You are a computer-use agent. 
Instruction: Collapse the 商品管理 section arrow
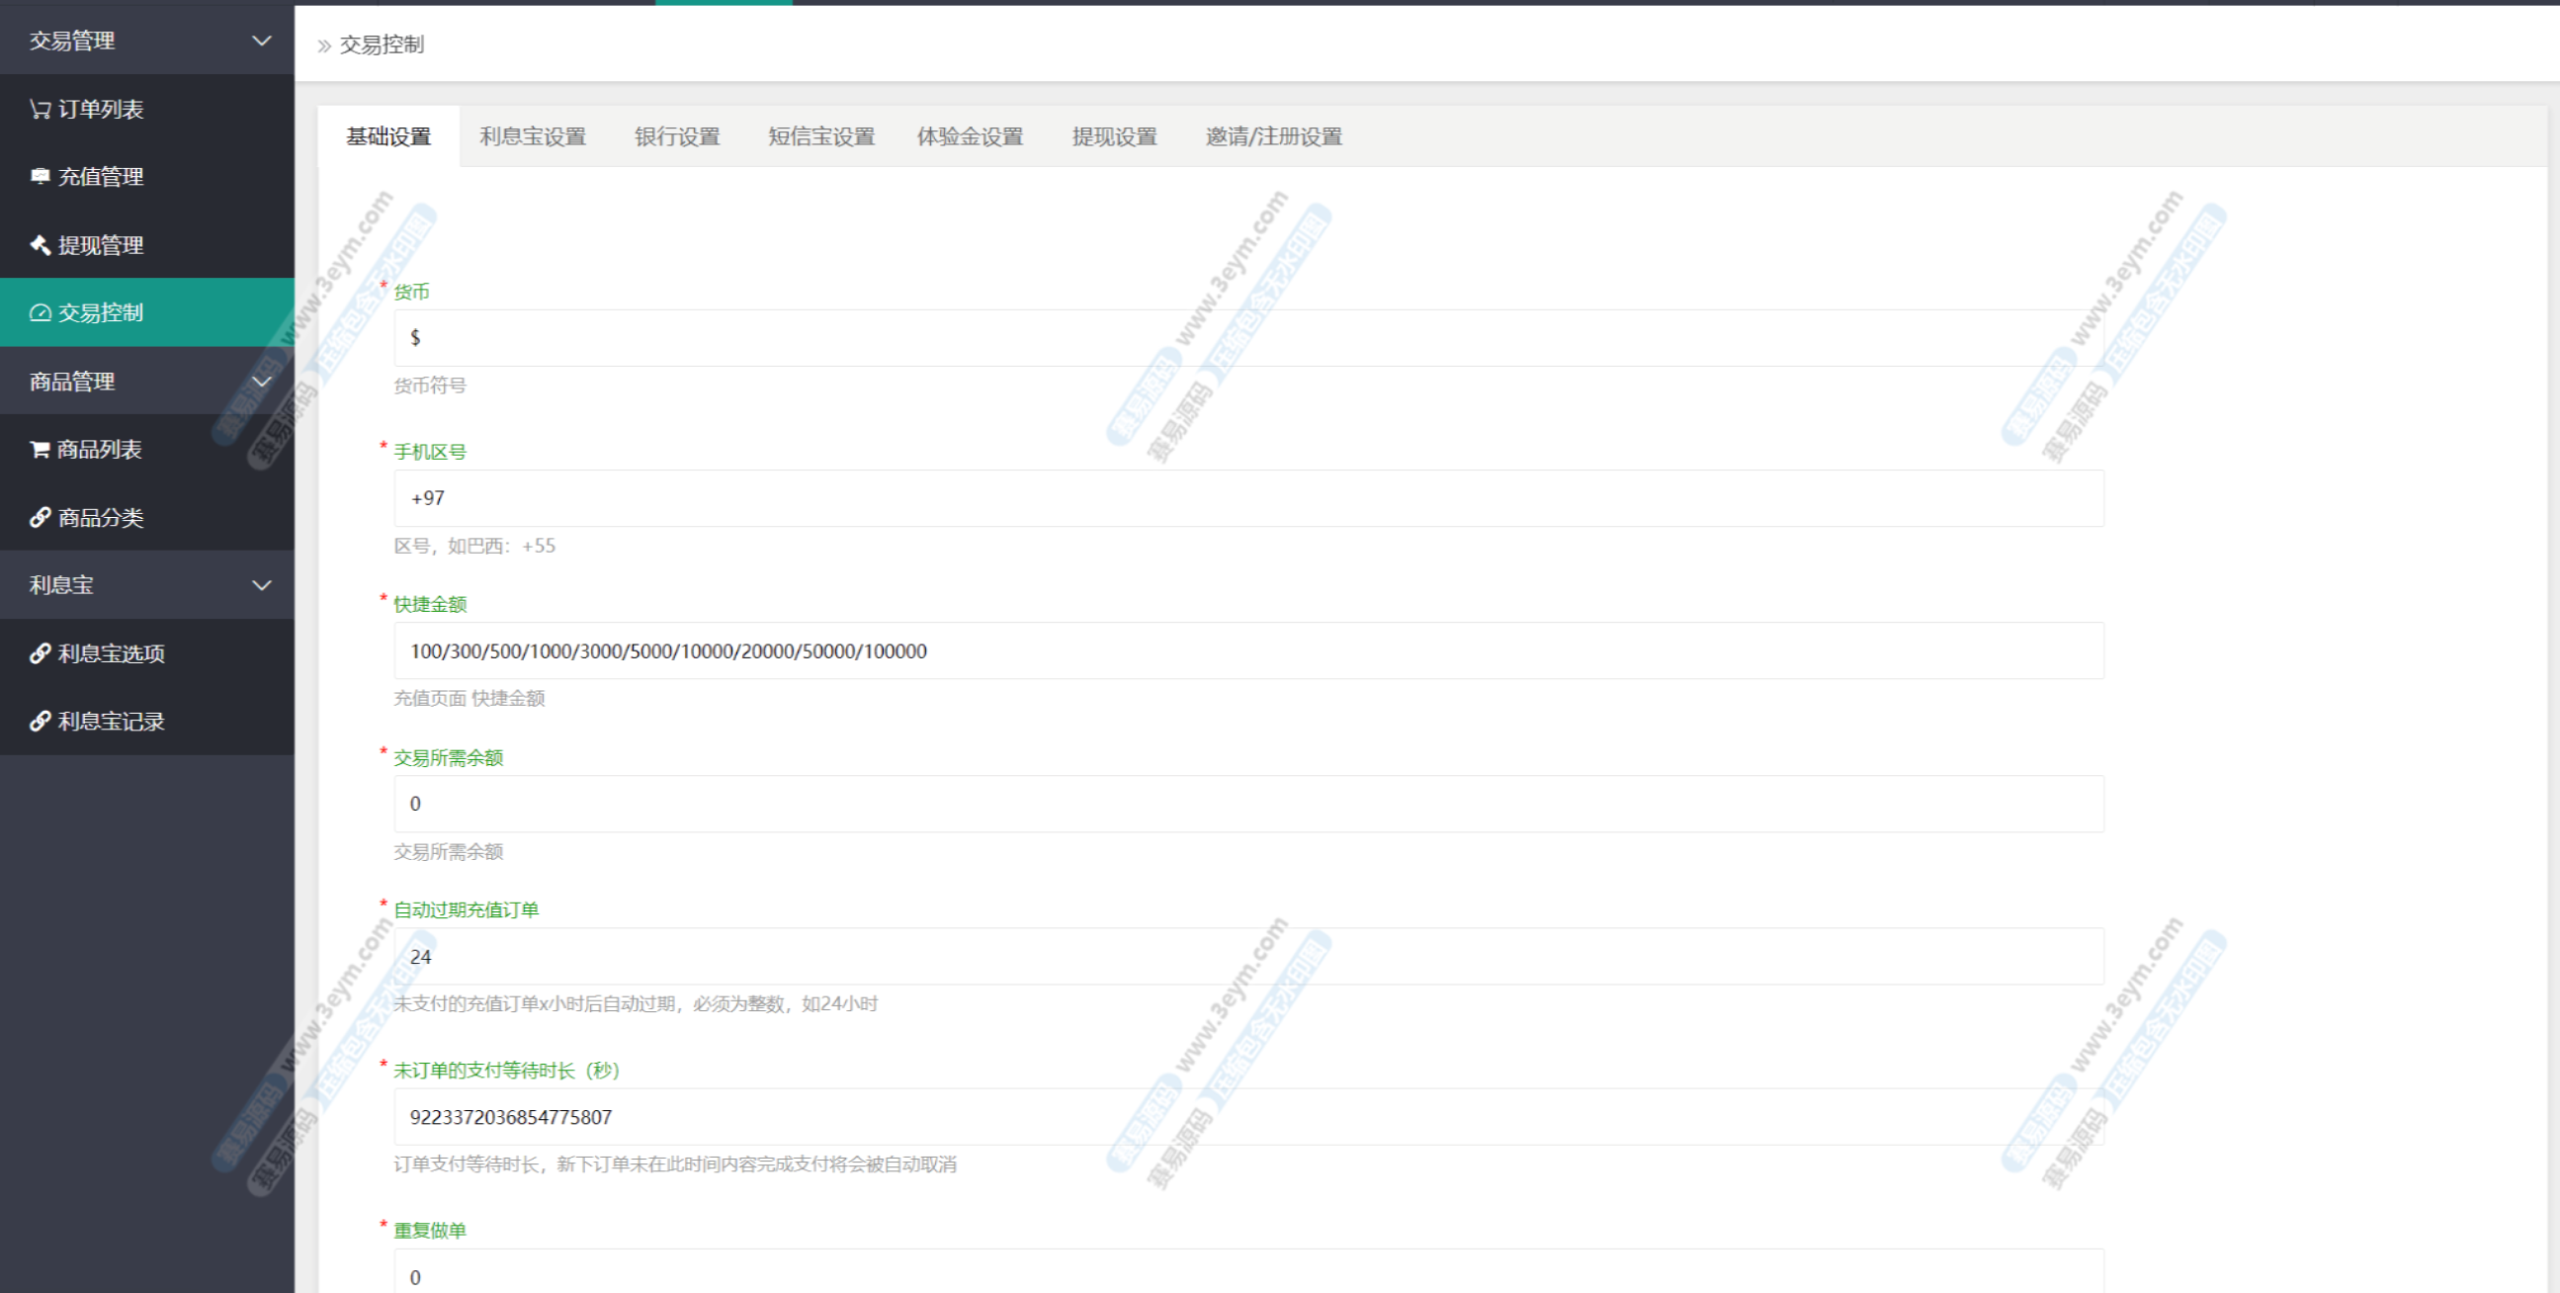pos(262,381)
